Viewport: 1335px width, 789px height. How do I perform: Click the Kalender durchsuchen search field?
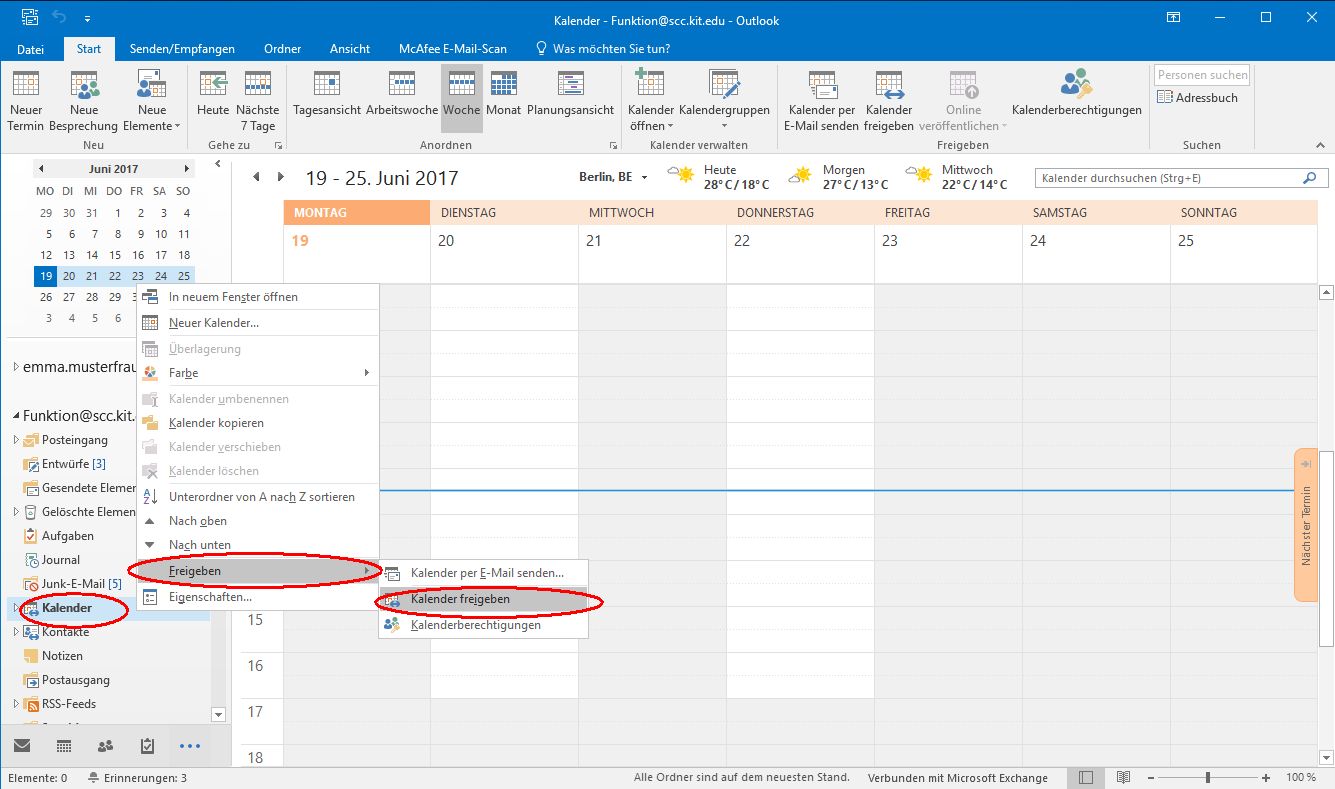1170,178
